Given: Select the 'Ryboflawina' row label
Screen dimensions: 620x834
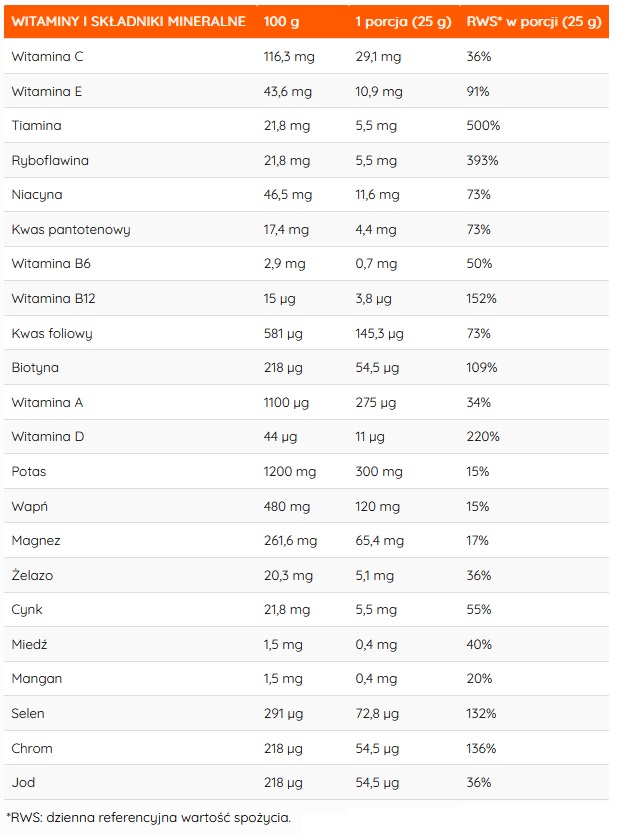Looking at the screenshot, I should pos(50,160).
